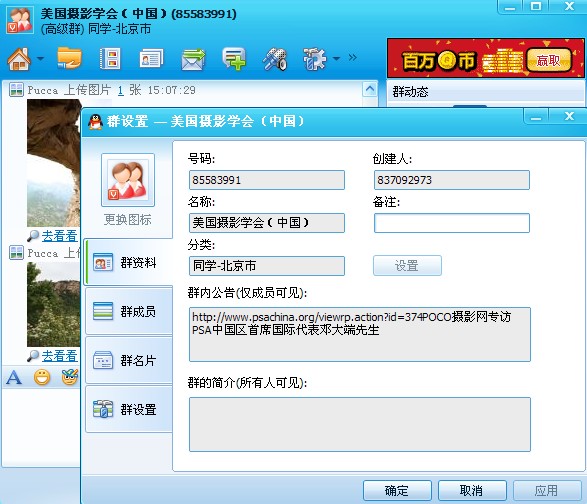The width and height of the screenshot is (587, 504).
Task: Confirm with the 确定 button
Action: click(x=397, y=490)
